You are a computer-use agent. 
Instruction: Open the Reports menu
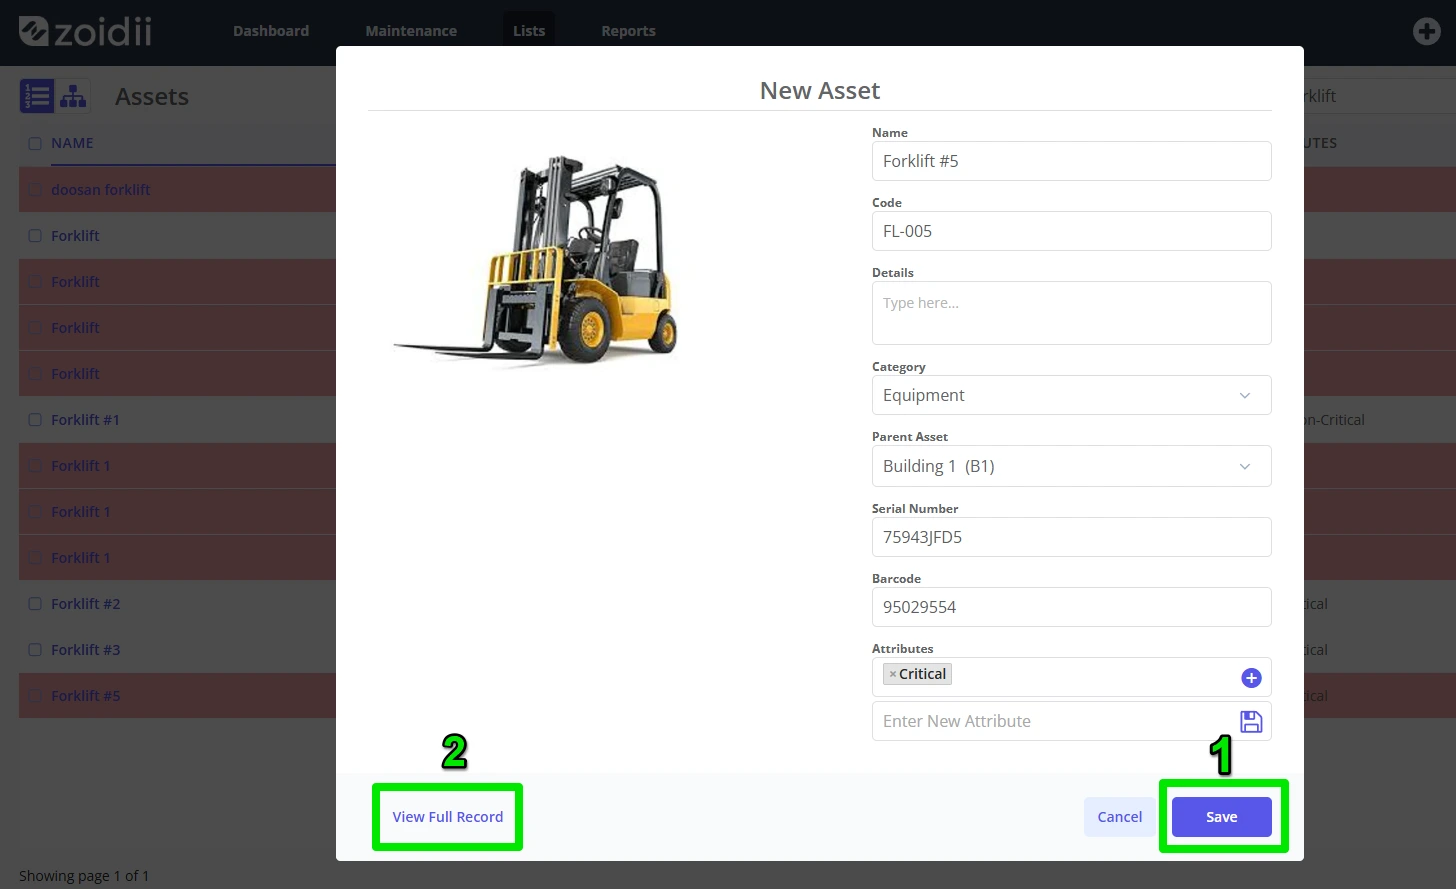(x=628, y=31)
